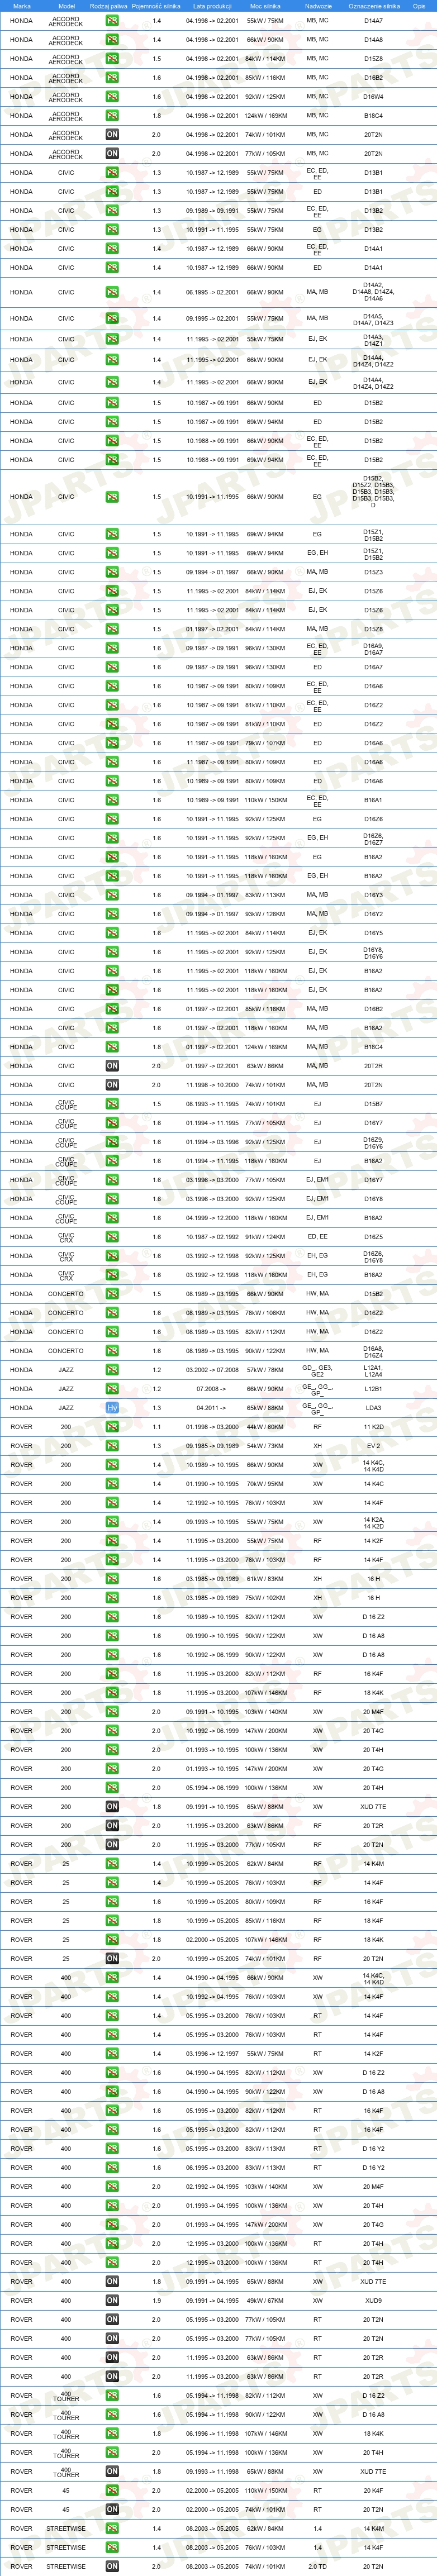The height and width of the screenshot is (2576, 437).
Task: Click the petrol icon in the Accord Aerodeck D14A7 row
Action: coord(112,21)
